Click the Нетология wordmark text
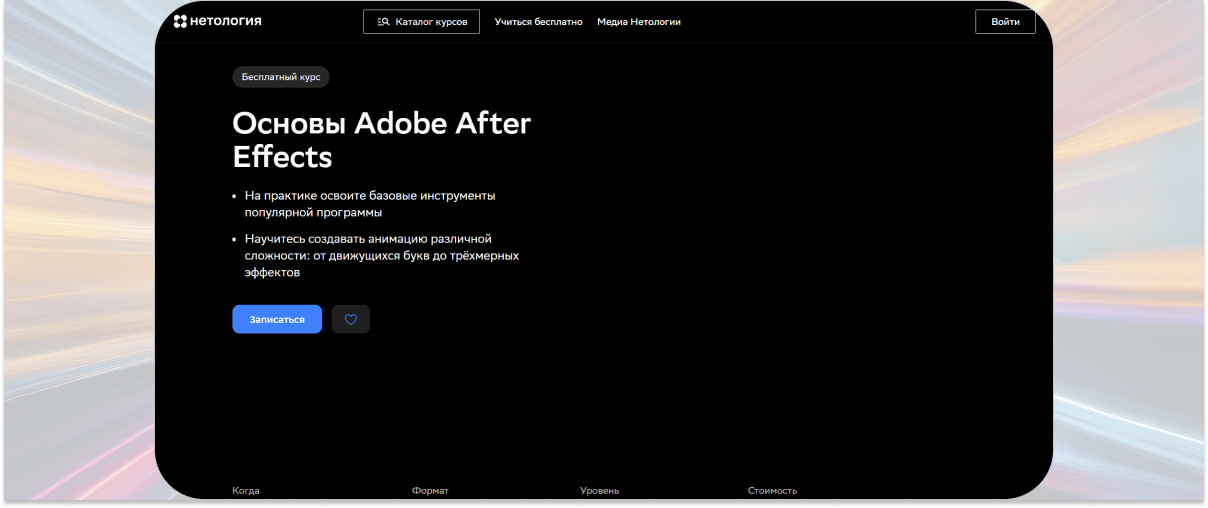The height and width of the screenshot is (508, 1208). coord(225,21)
